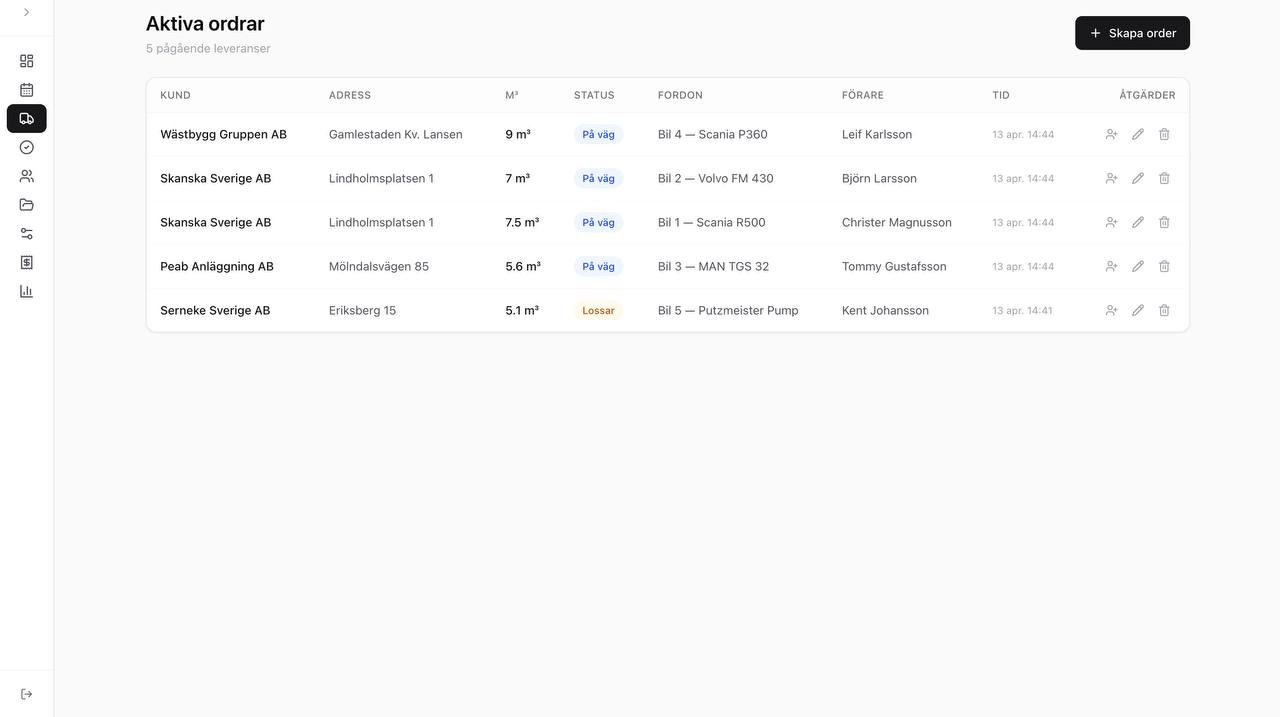Click the logout icon at sidebar bottom
This screenshot has width=1280, height=717.
(x=26, y=694)
